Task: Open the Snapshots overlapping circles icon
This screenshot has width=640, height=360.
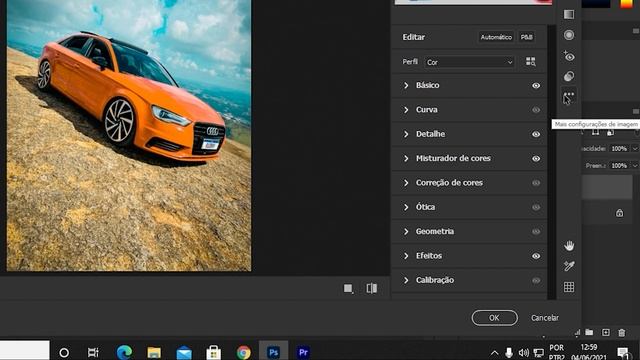Action: 569,76
